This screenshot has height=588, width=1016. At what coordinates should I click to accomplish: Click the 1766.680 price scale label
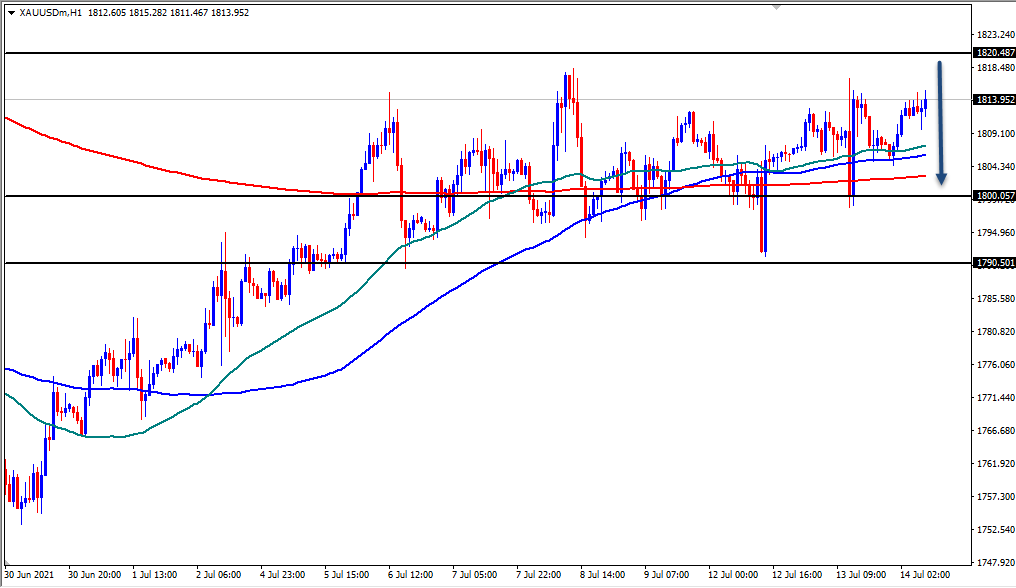995,430
